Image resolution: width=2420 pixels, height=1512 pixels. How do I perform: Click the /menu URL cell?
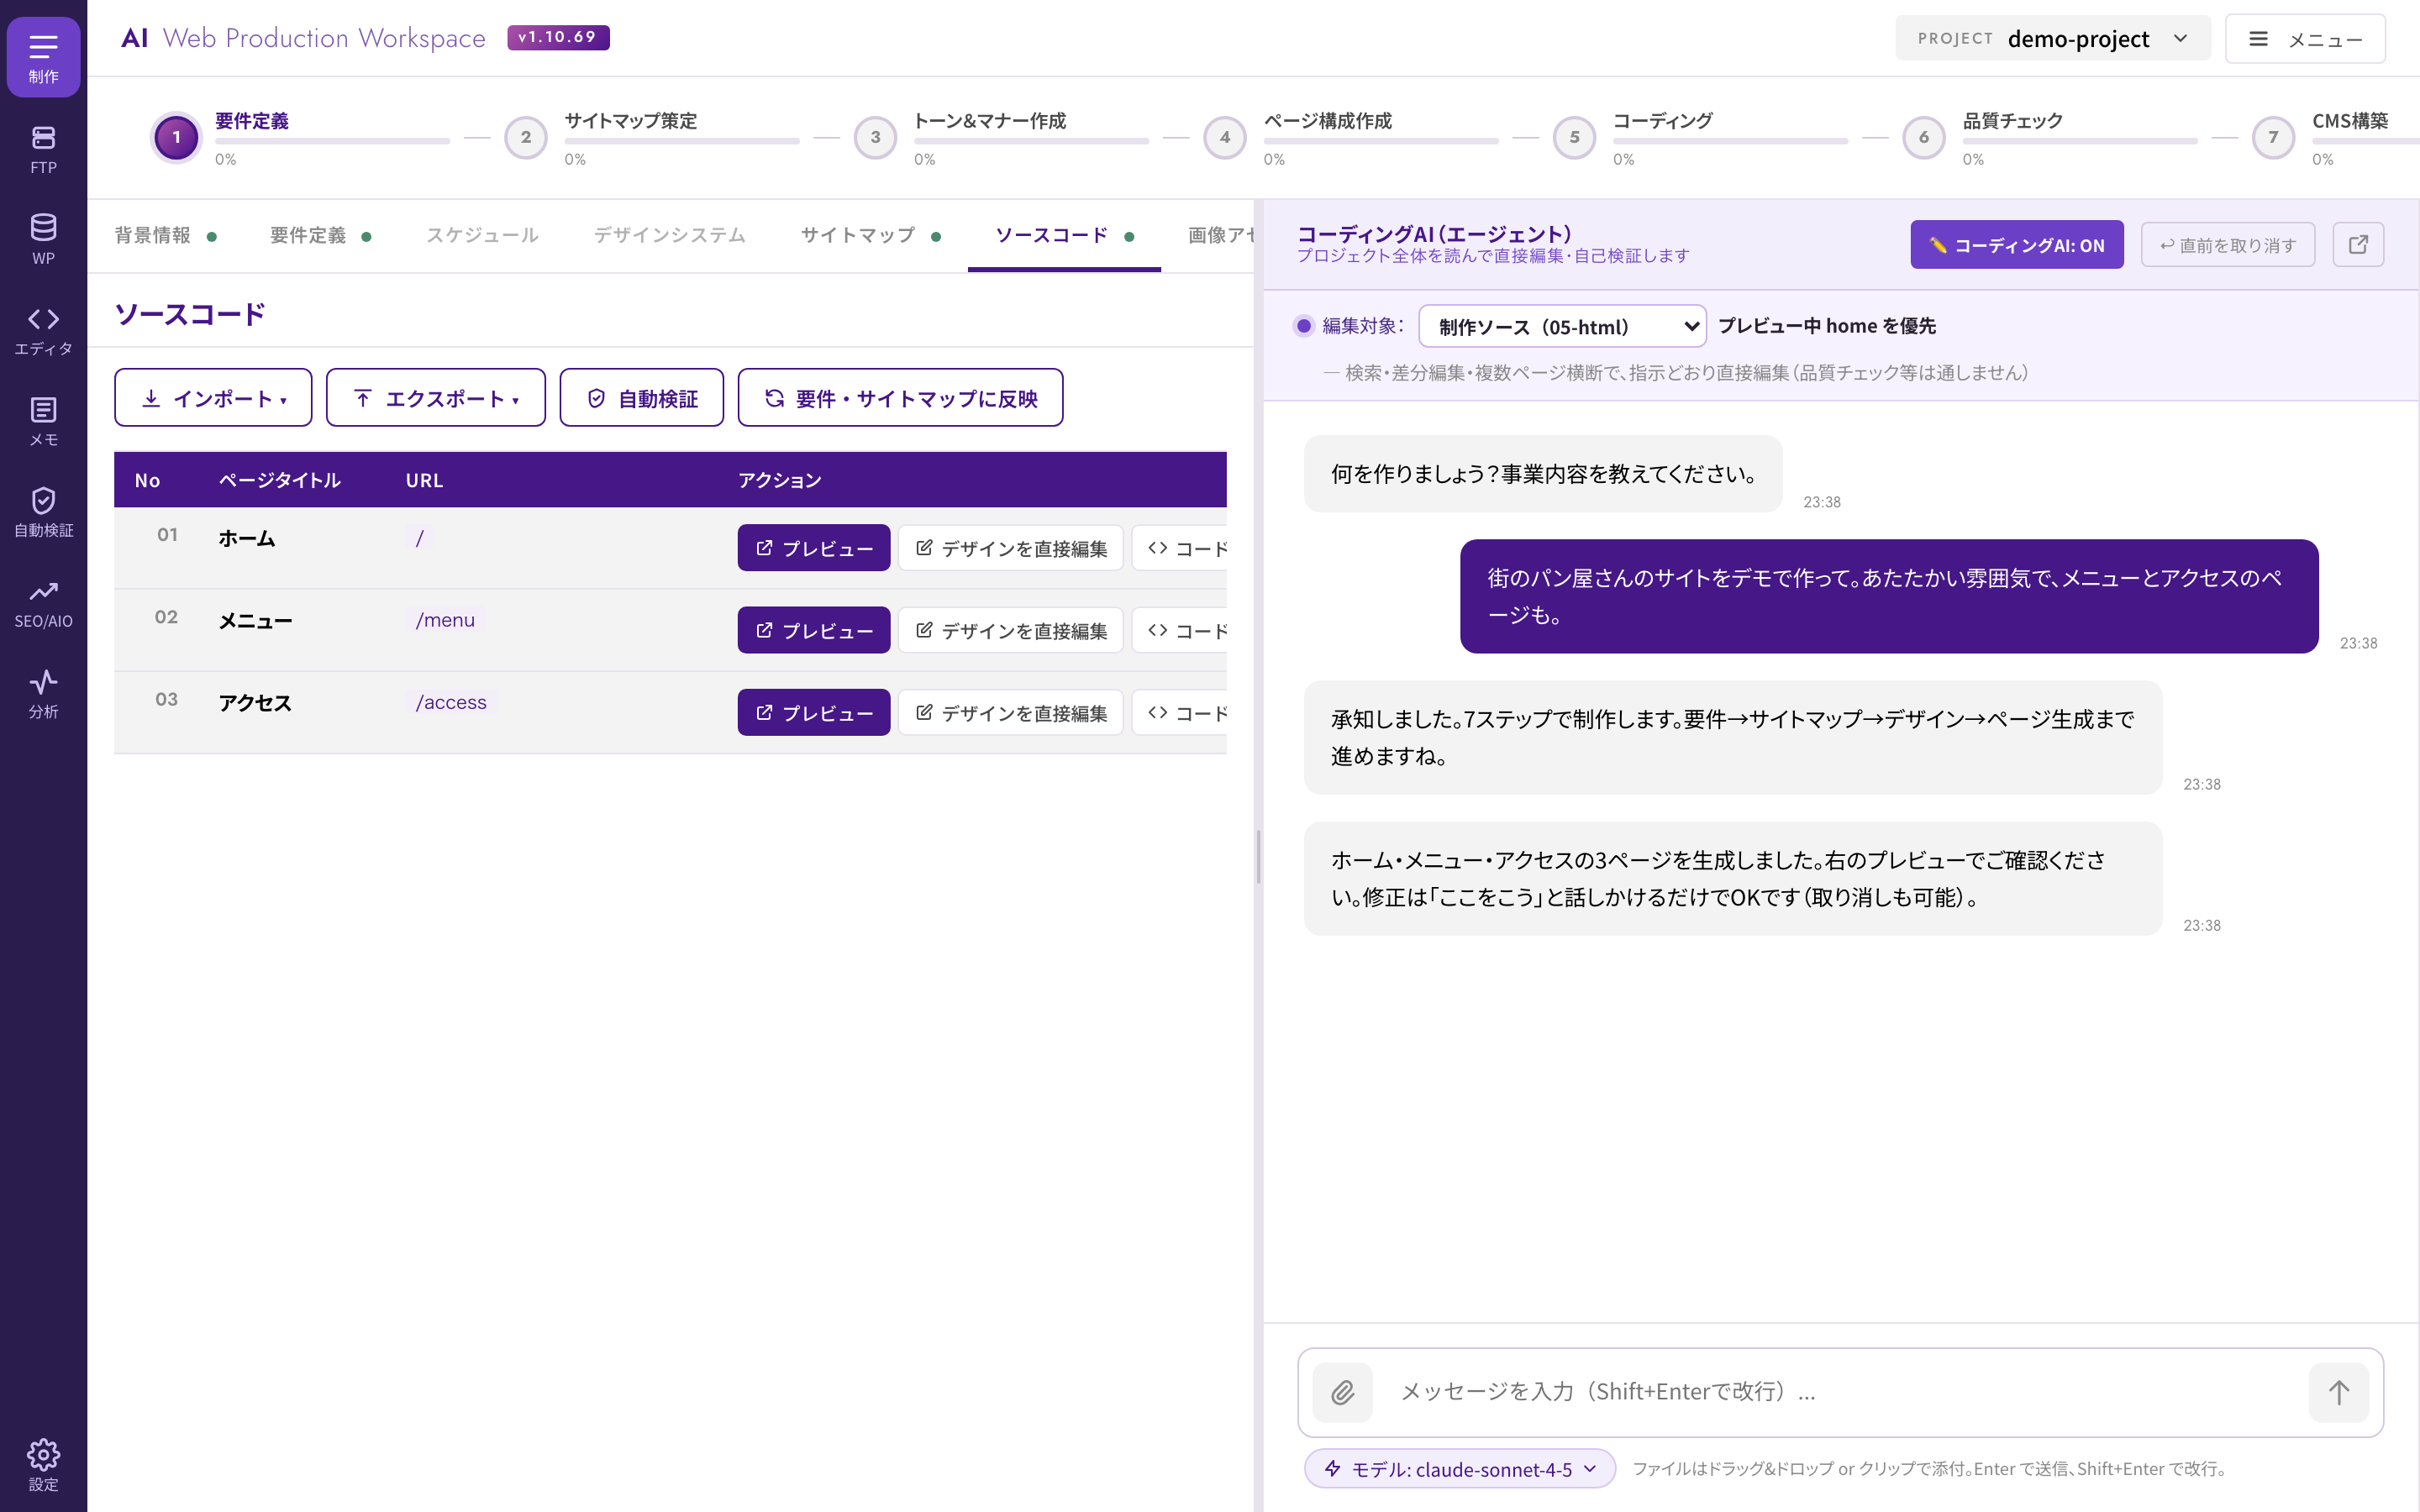coord(446,620)
